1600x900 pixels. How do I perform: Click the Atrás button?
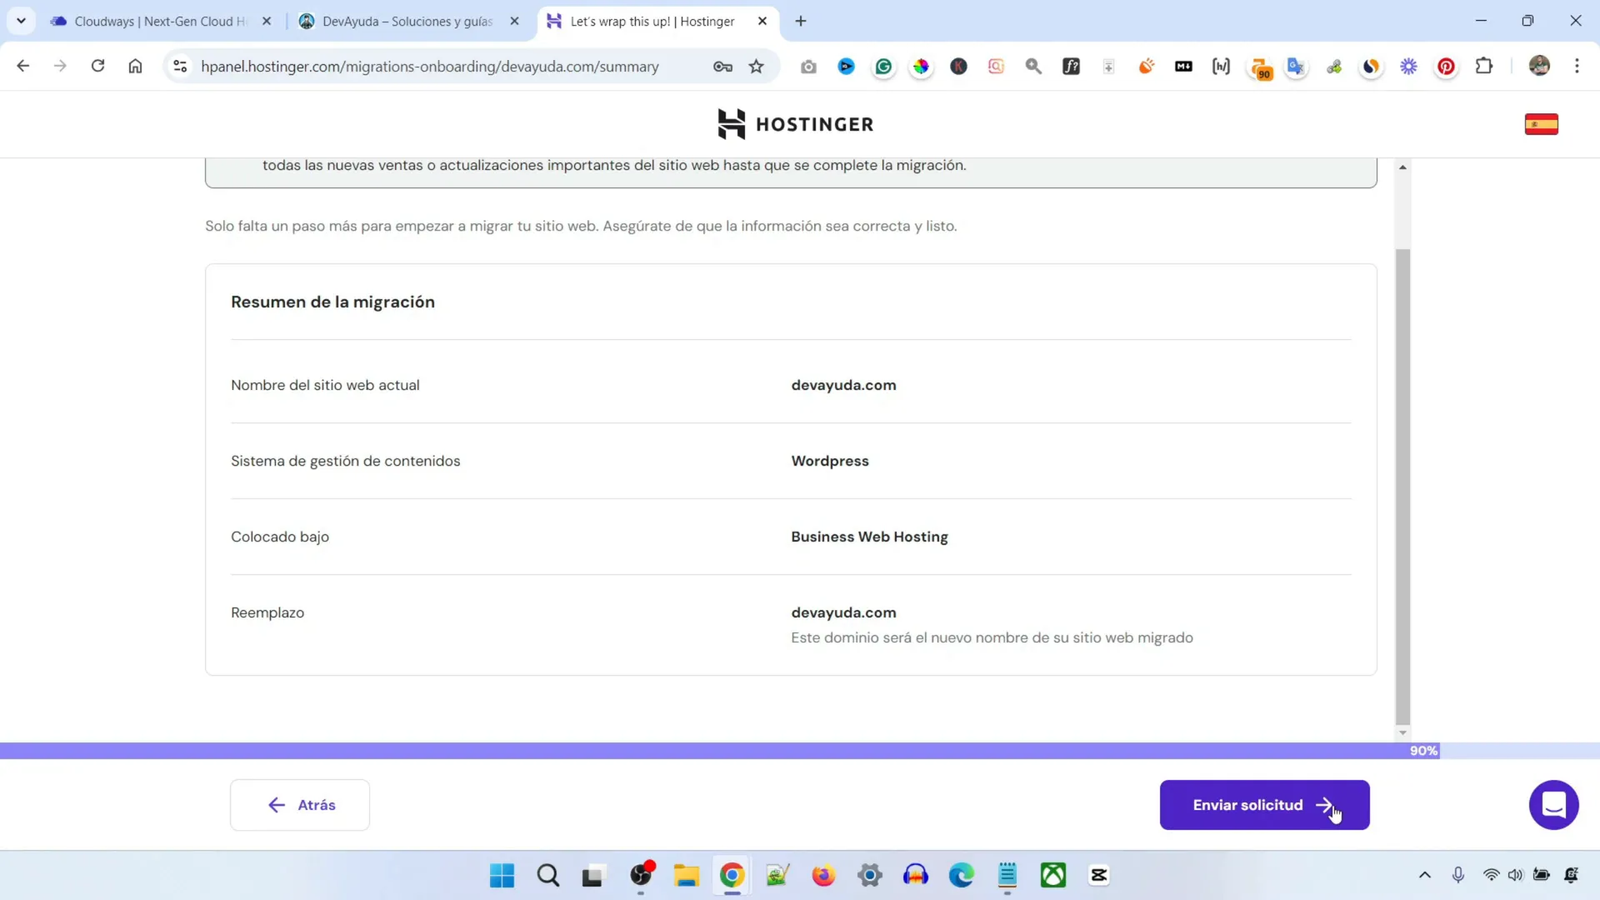299,804
